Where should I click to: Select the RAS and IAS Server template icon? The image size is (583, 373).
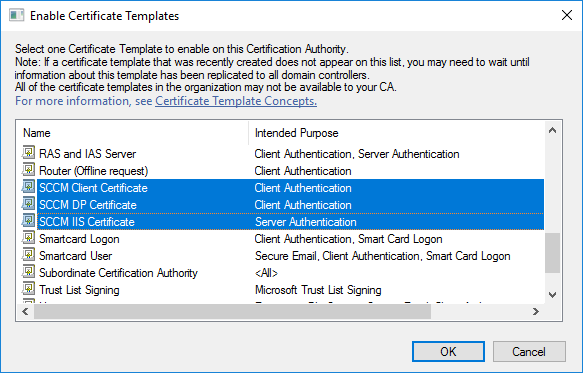[28, 153]
